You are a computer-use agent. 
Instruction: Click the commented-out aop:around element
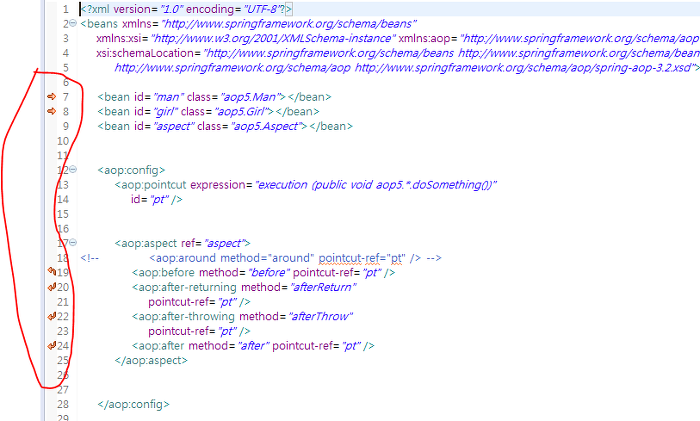click(x=285, y=258)
